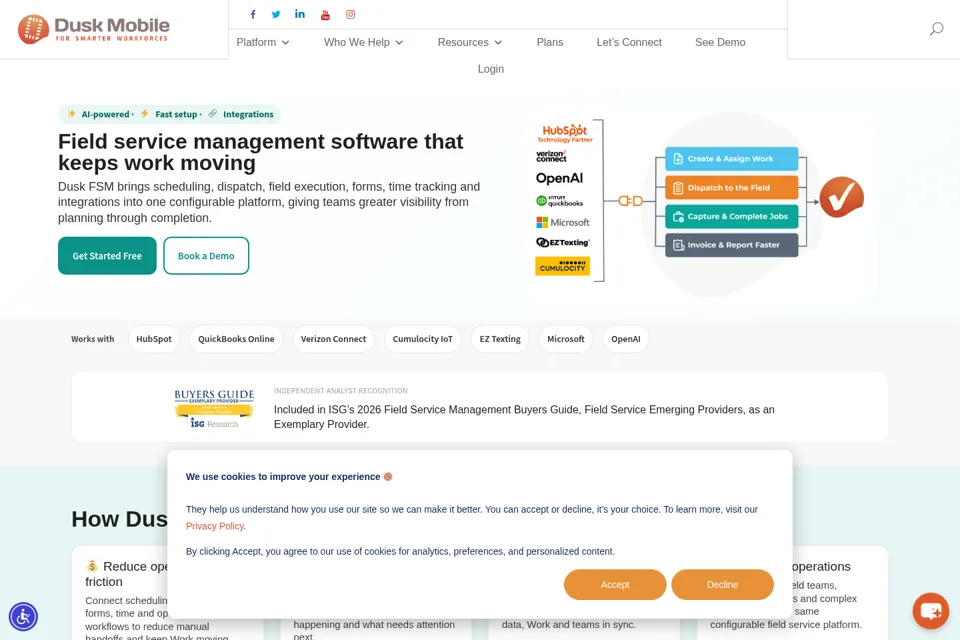Screen dimensions: 960x640
Task: Select the HubSpot pill
Action: click(154, 339)
